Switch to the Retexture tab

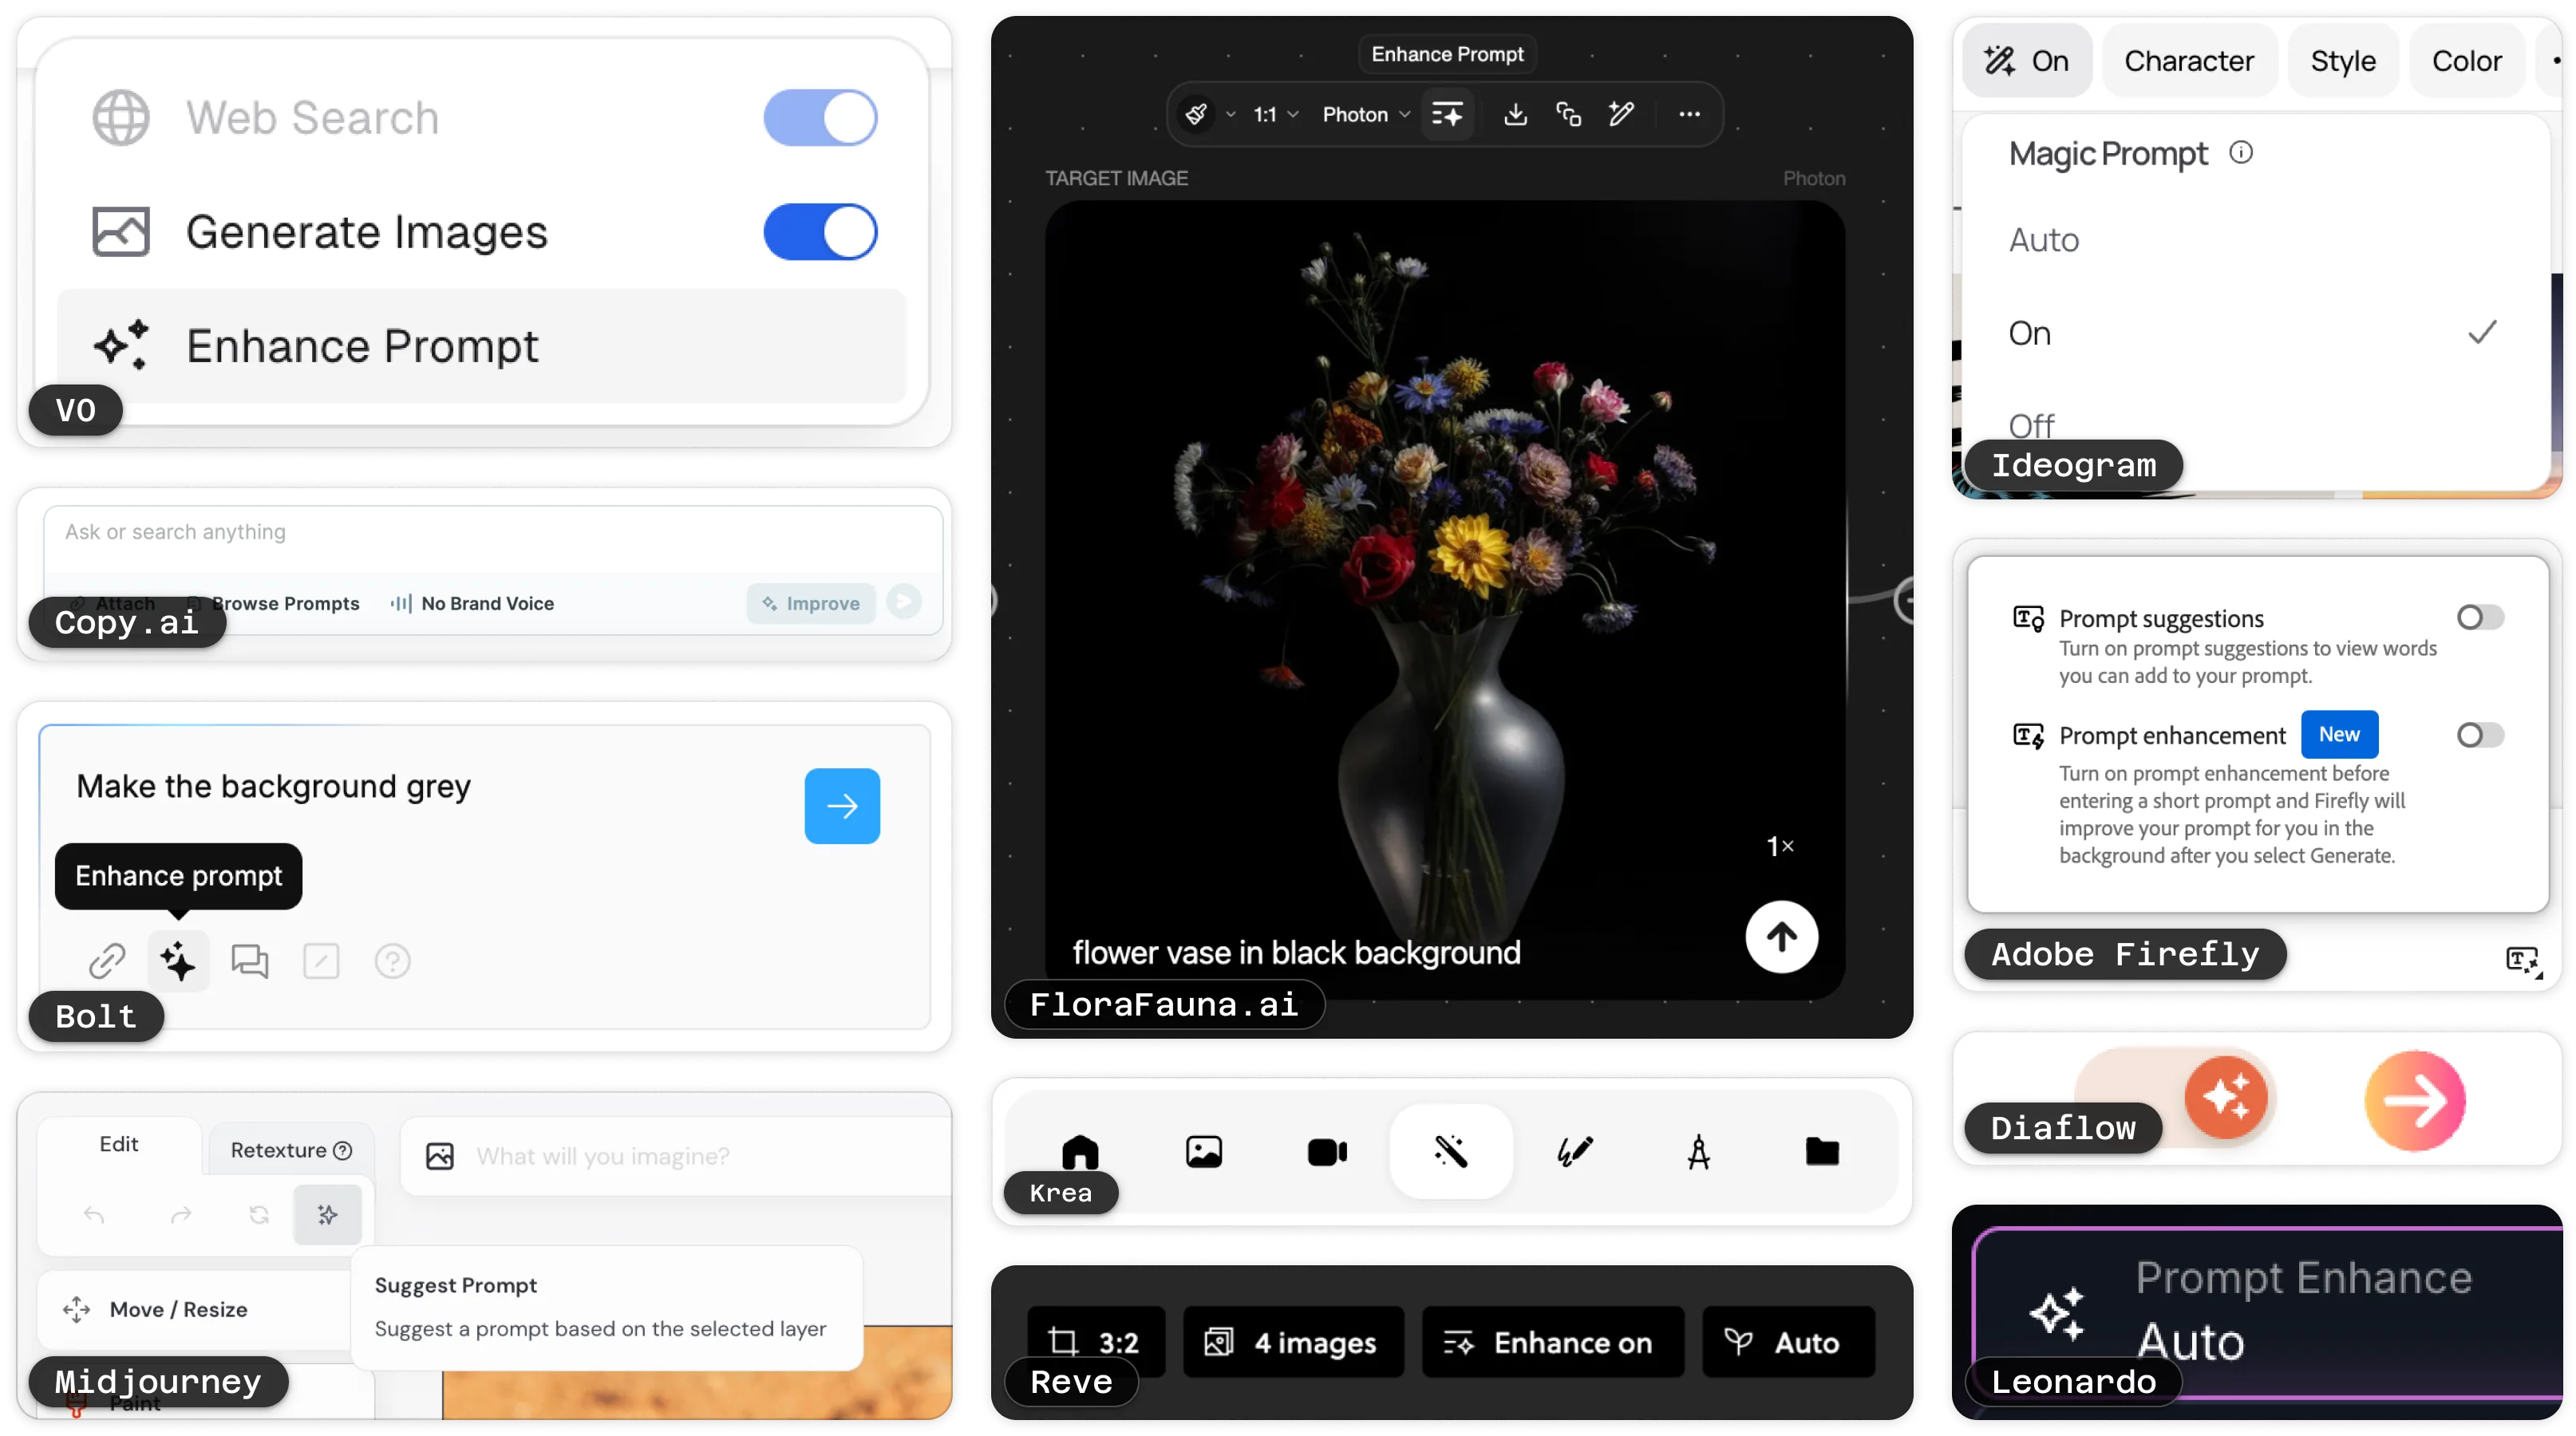[x=290, y=1150]
